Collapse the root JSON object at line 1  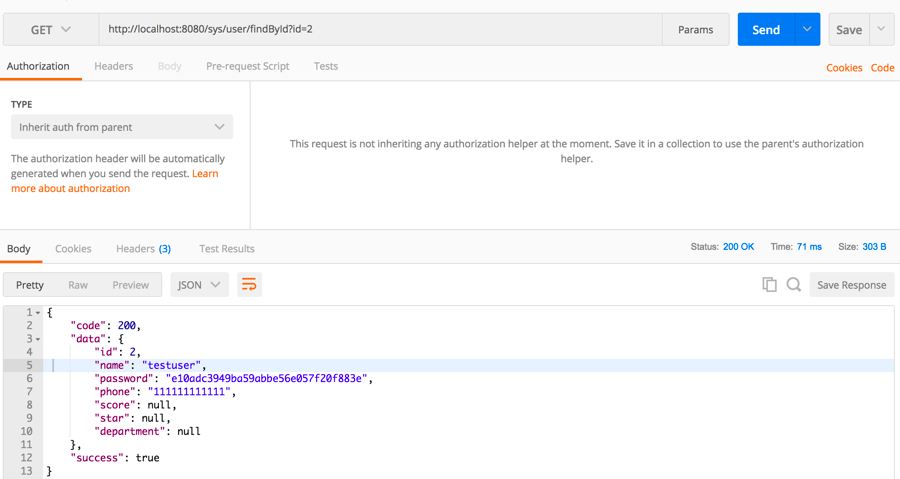[38, 313]
